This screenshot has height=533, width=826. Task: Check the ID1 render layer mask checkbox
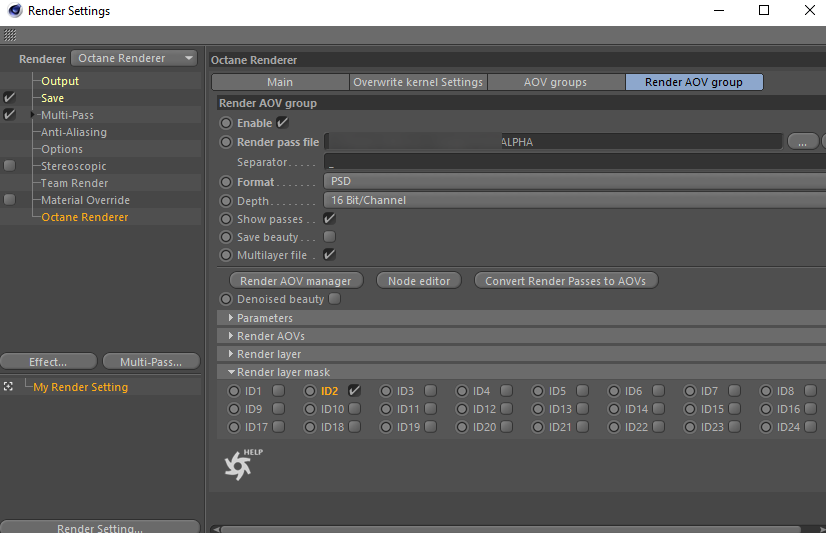tap(279, 390)
